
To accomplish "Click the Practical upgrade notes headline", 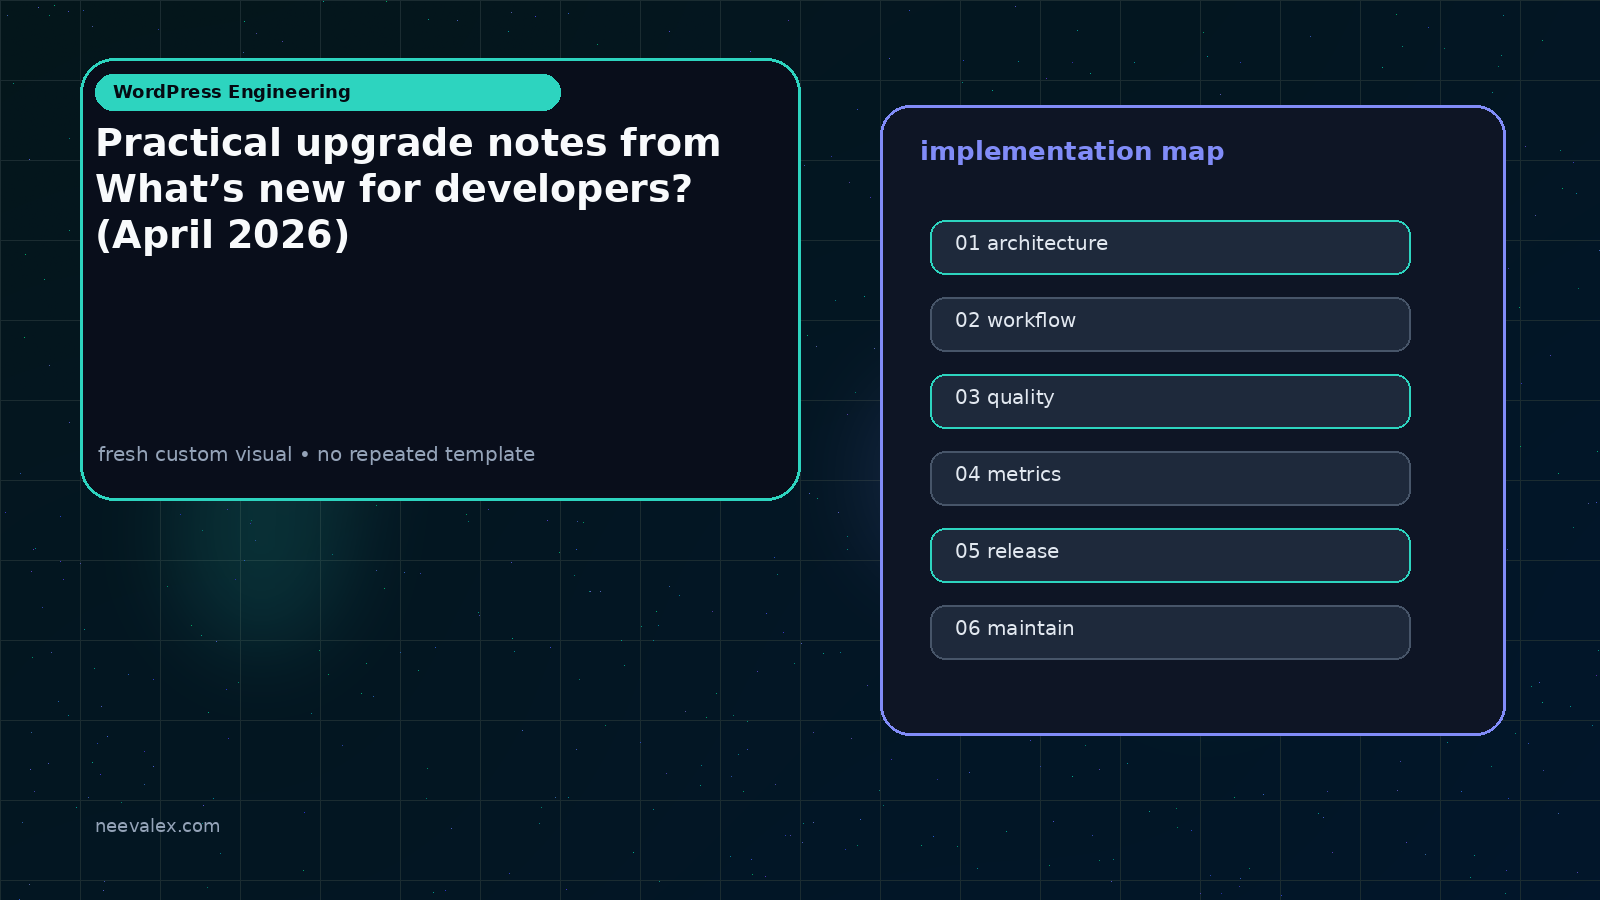I will (x=408, y=189).
